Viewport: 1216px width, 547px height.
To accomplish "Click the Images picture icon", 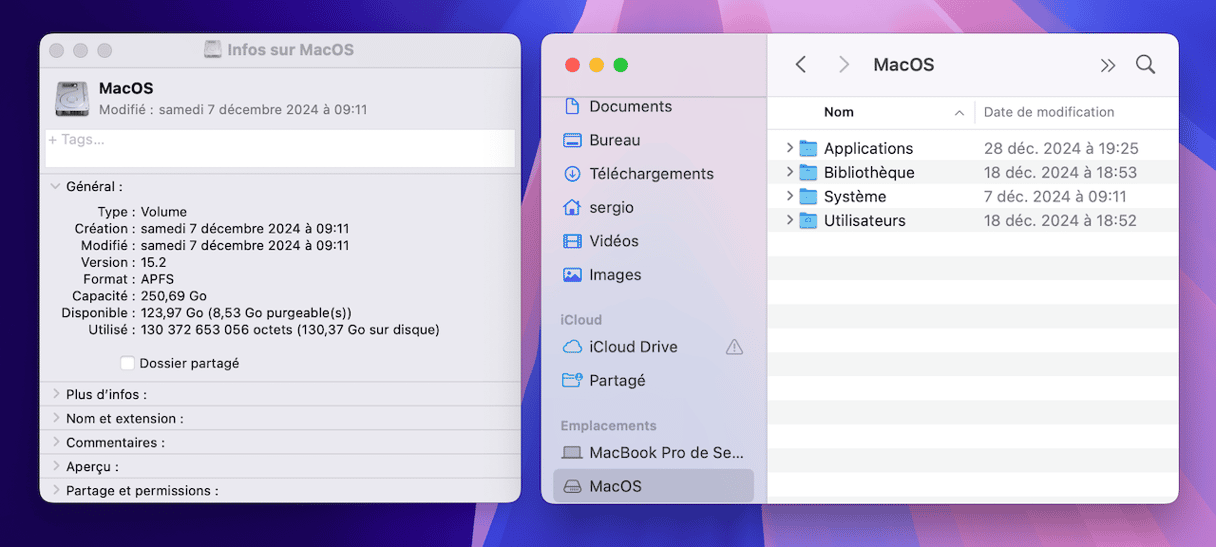I will [x=572, y=275].
